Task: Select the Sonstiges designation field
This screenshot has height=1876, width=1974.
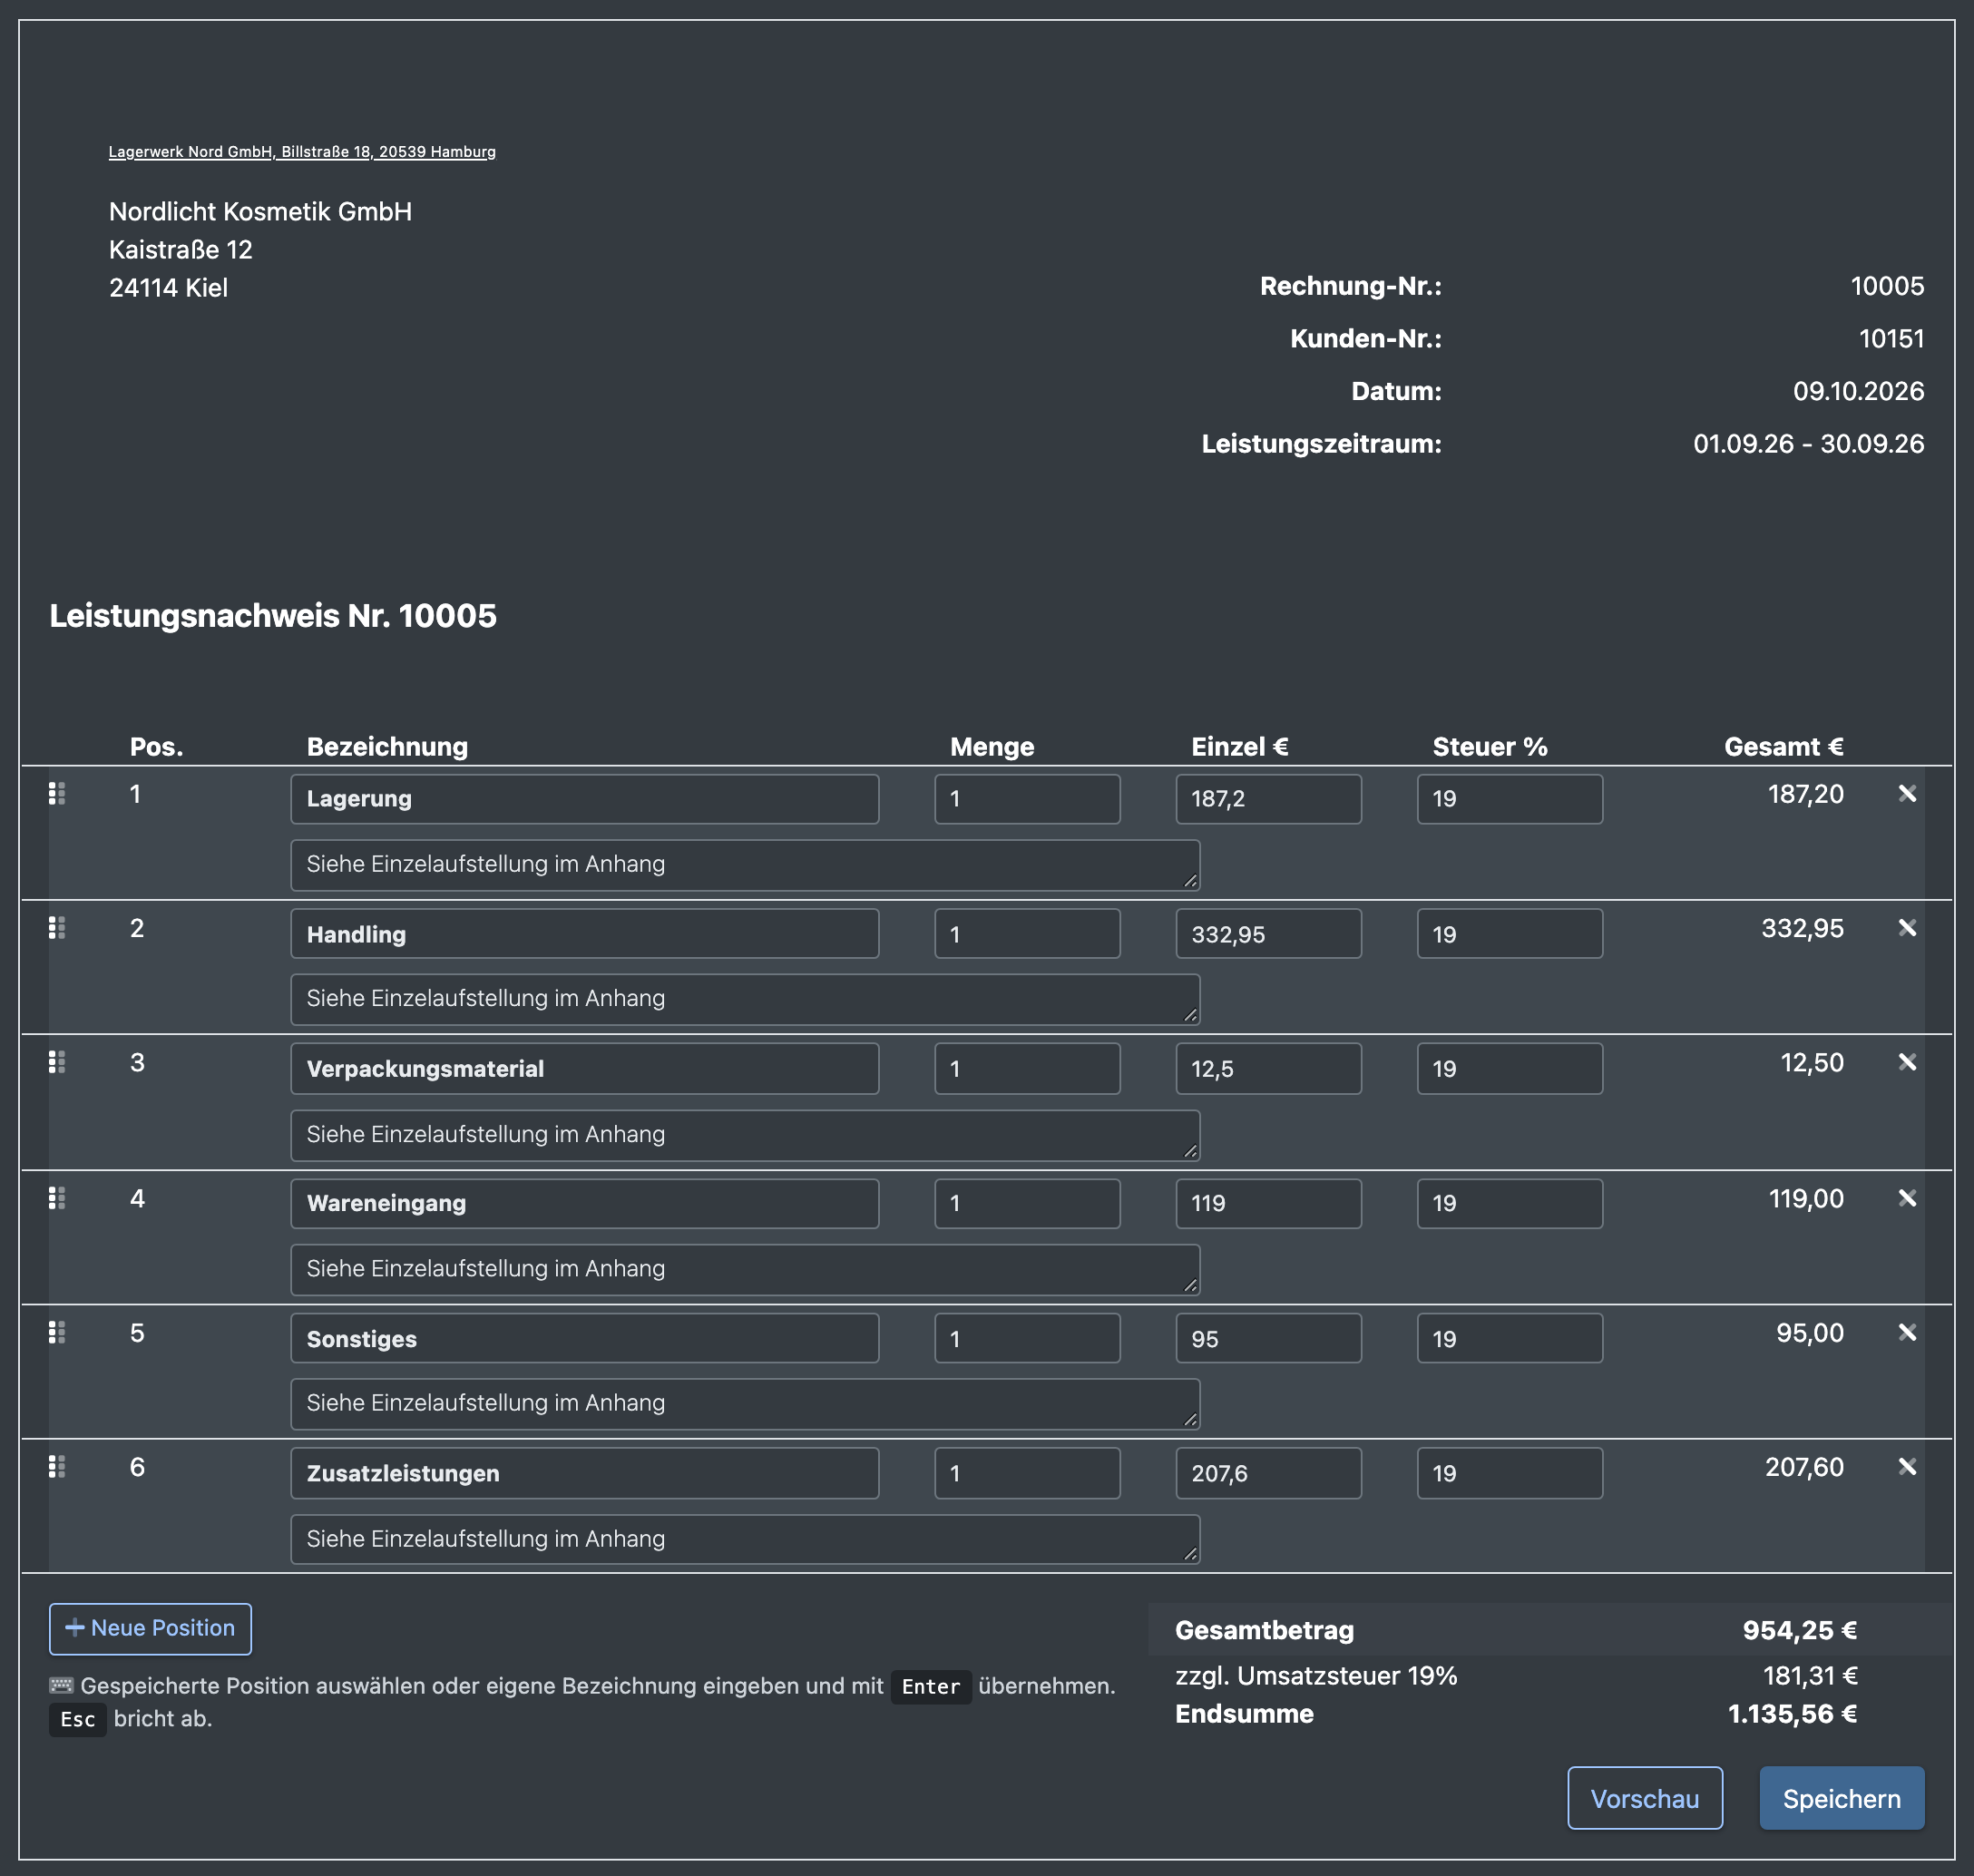Action: [x=585, y=1338]
